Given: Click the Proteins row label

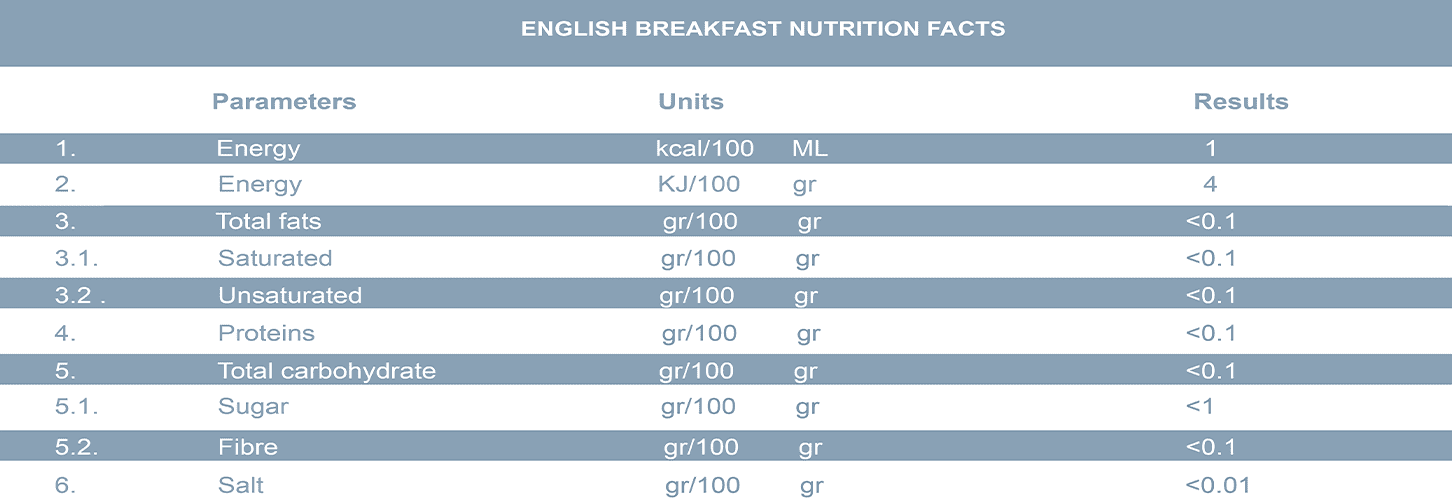Looking at the screenshot, I should pos(266,333).
